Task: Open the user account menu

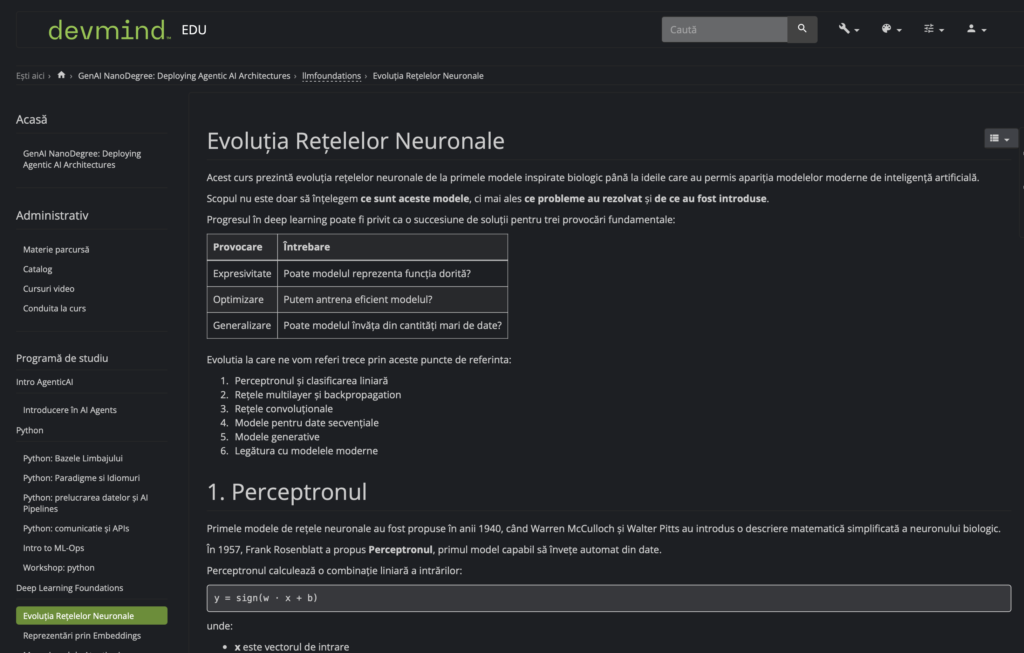Action: (976, 29)
